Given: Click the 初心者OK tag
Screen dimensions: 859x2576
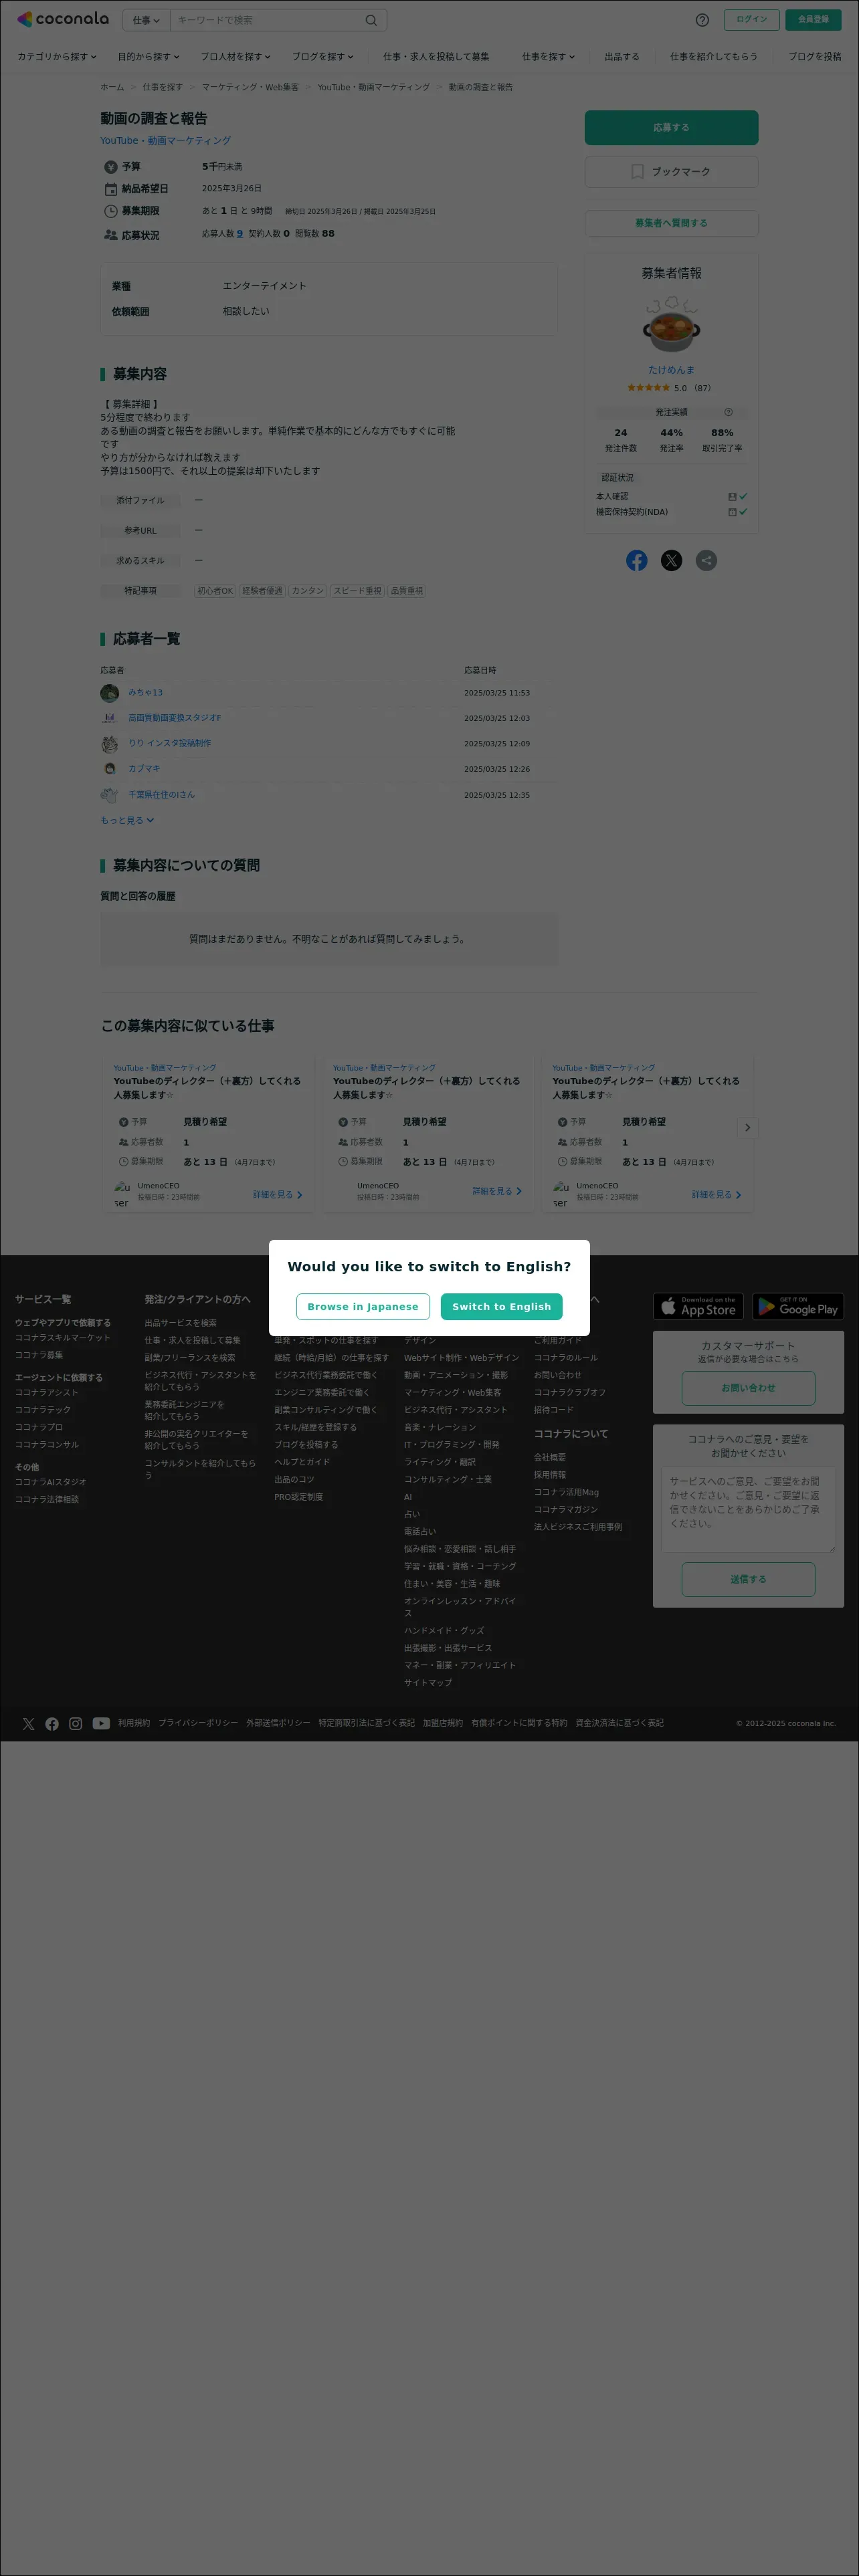Looking at the screenshot, I should (x=215, y=591).
